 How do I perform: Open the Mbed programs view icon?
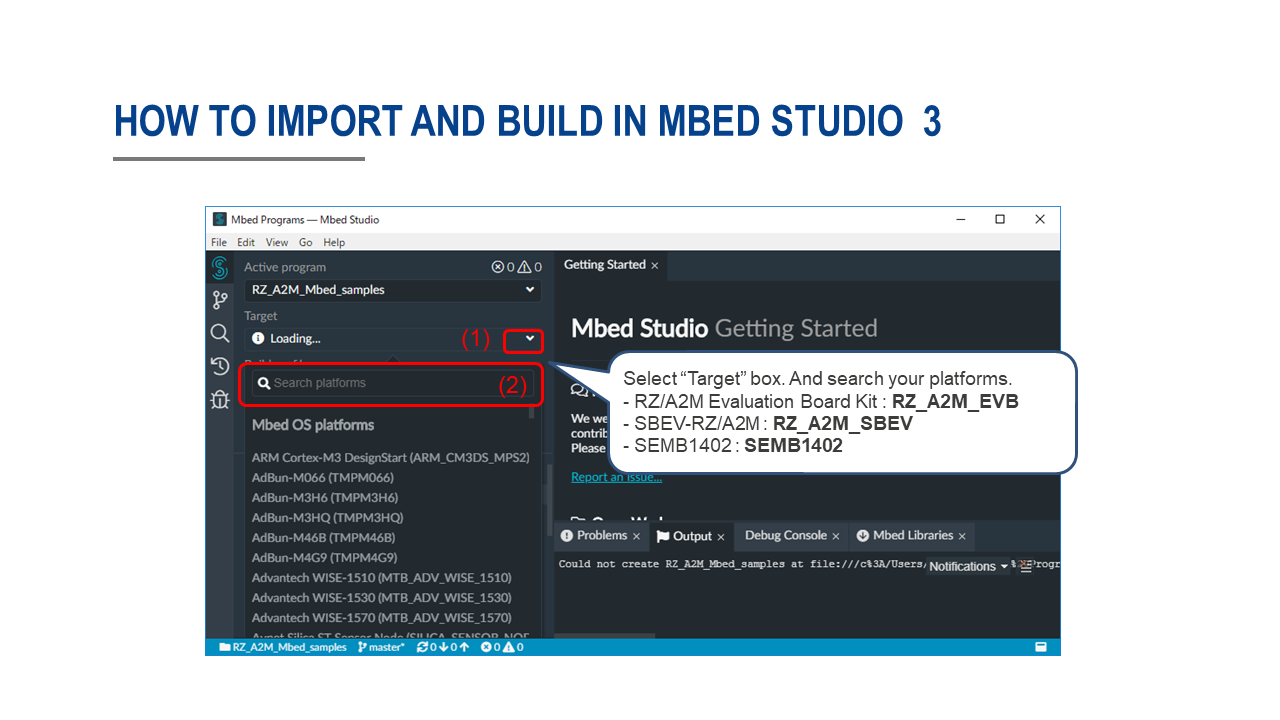click(220, 268)
